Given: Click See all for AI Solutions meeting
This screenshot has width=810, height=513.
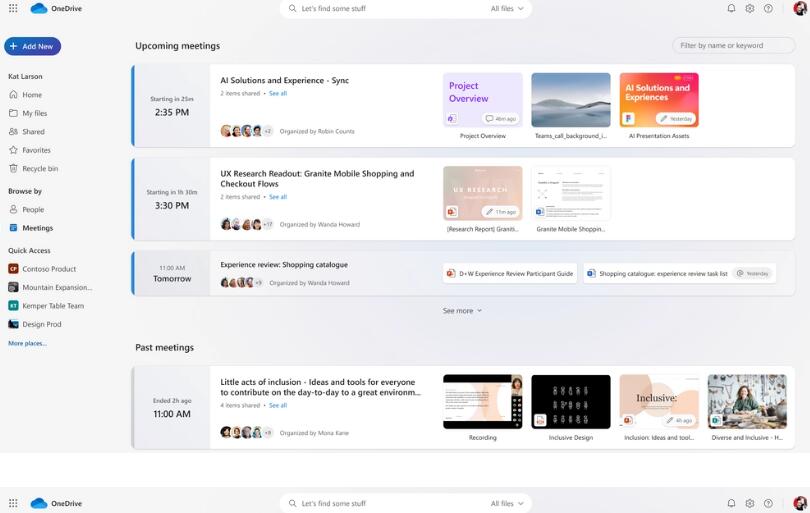Looking at the screenshot, I should pyautogui.click(x=278, y=94).
